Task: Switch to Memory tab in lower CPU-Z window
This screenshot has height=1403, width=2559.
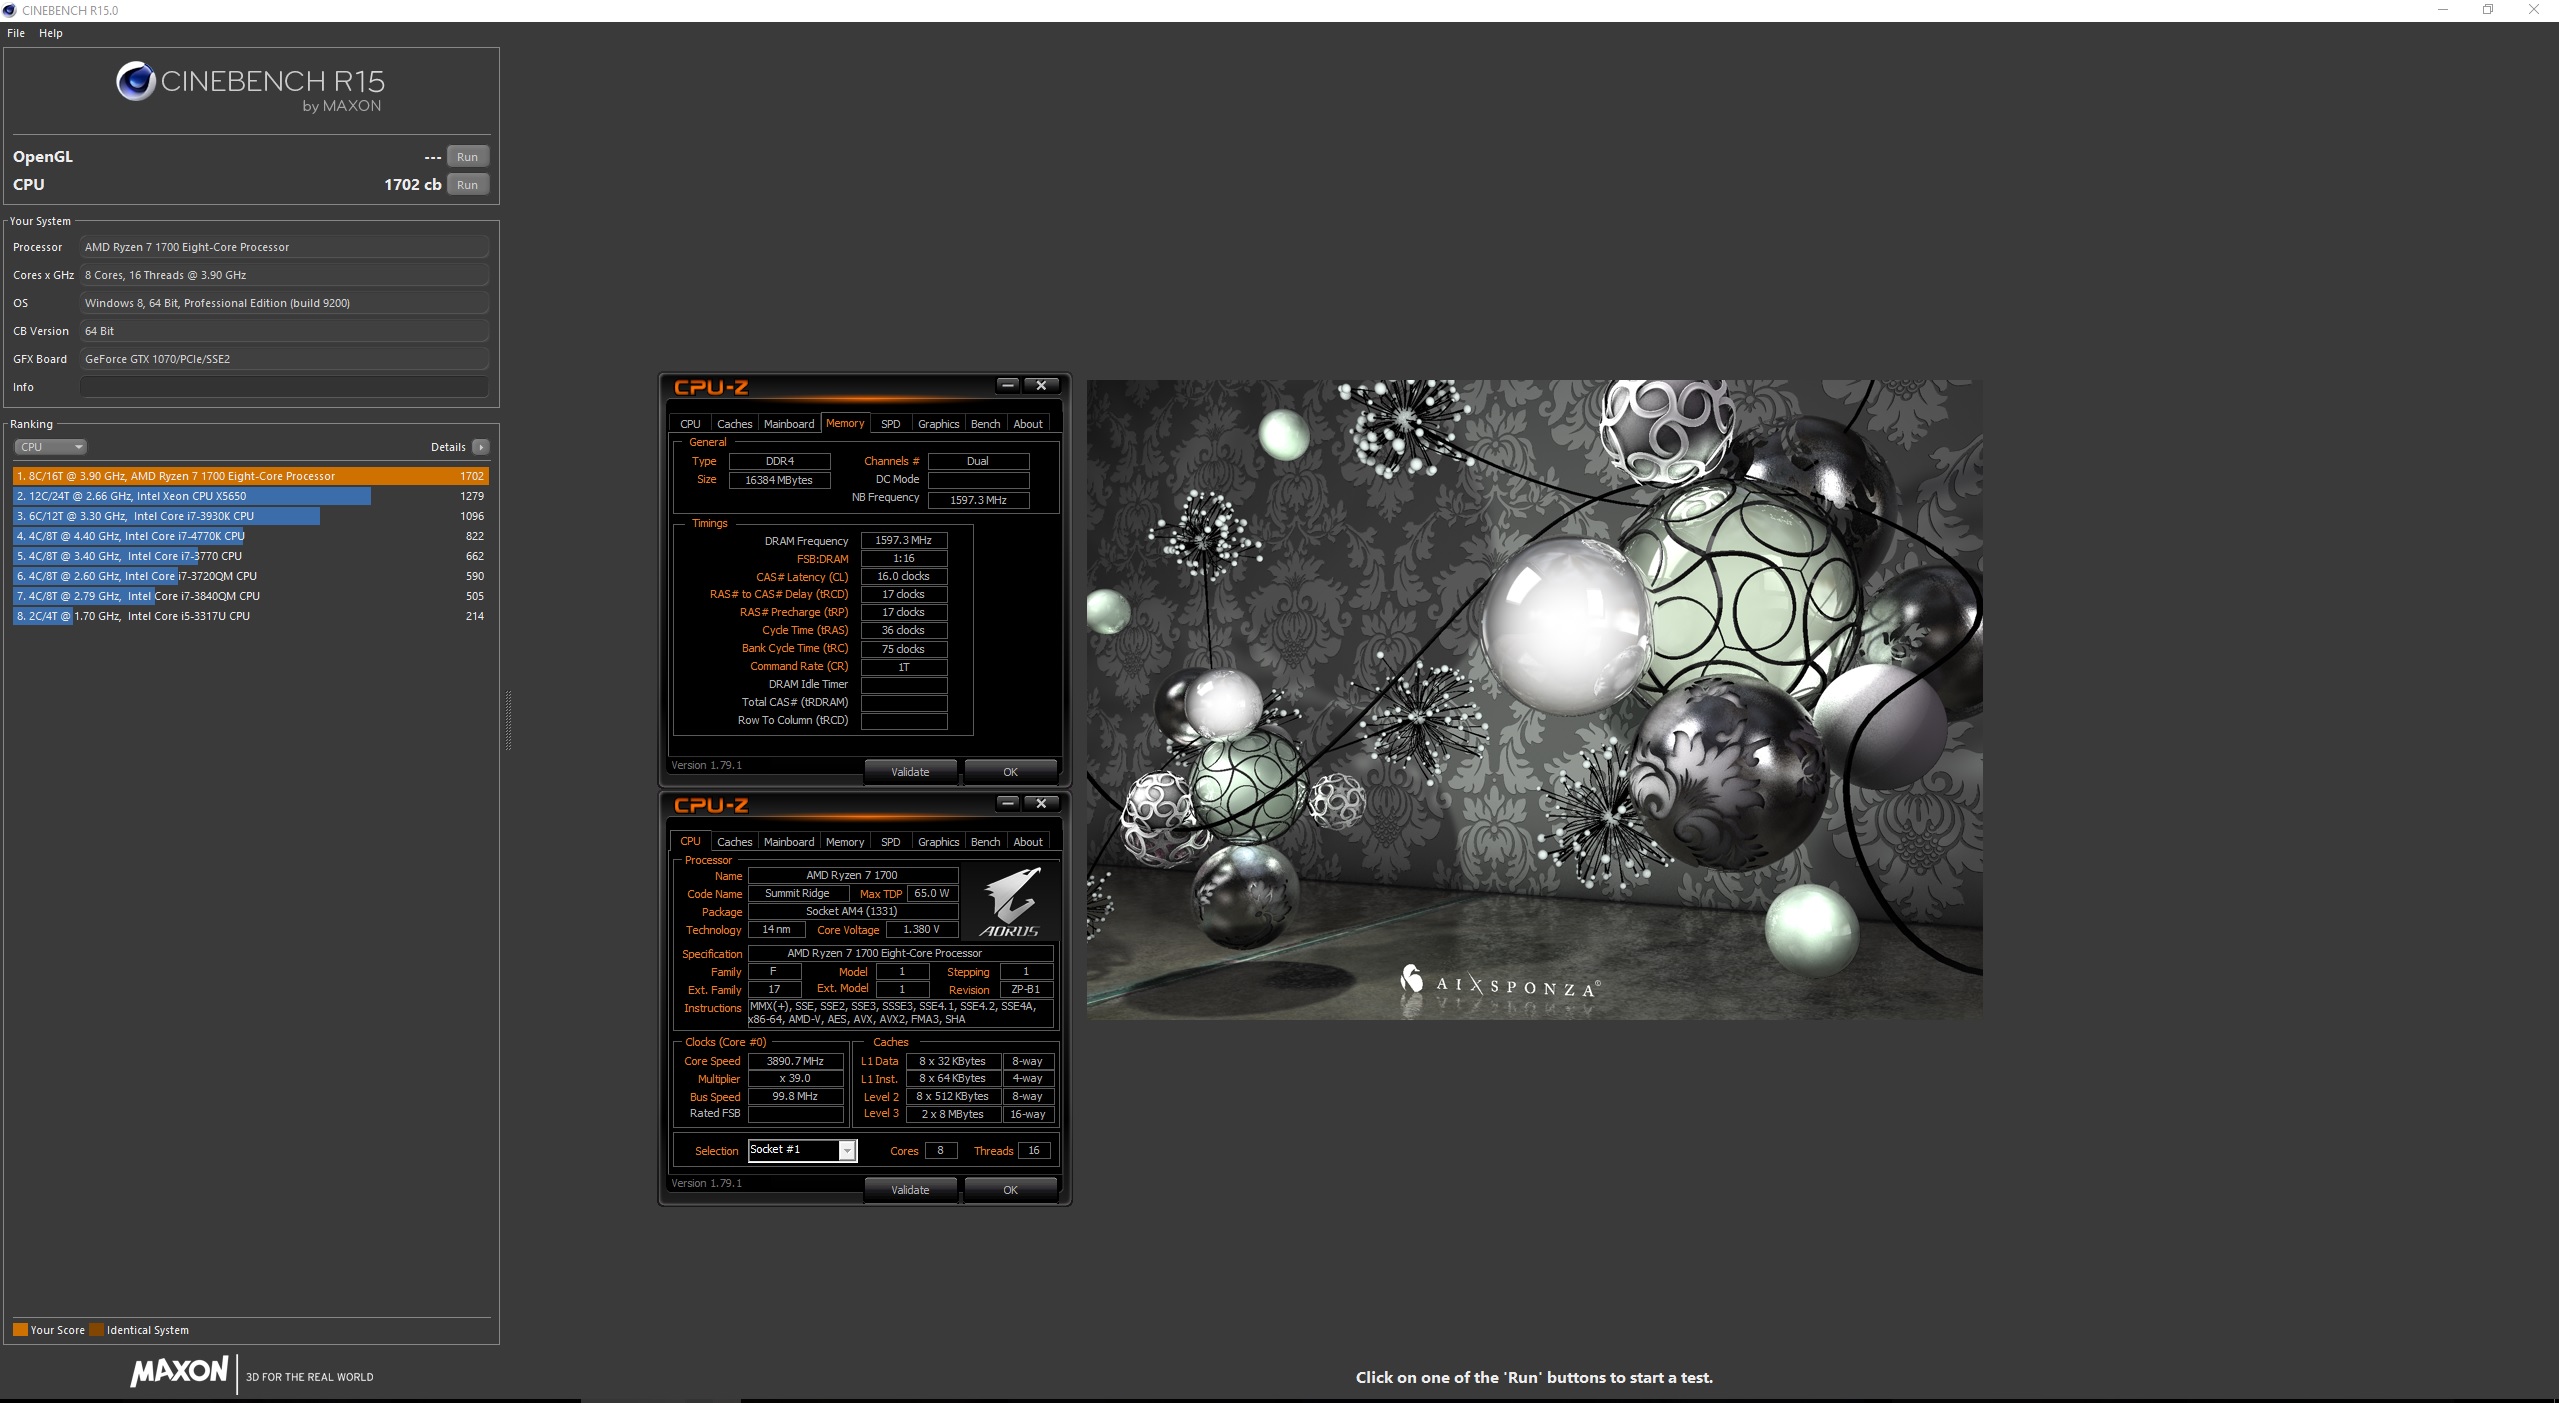Action: coord(845,842)
